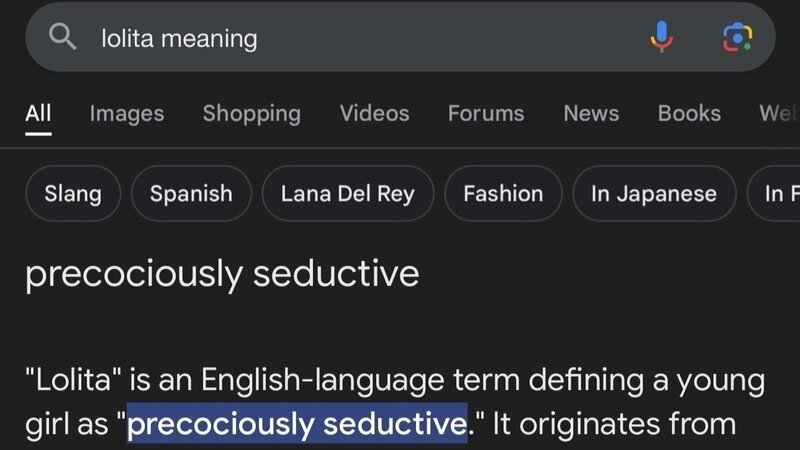The height and width of the screenshot is (450, 800).
Task: Tap the Spanish filter chip
Action: pos(191,193)
